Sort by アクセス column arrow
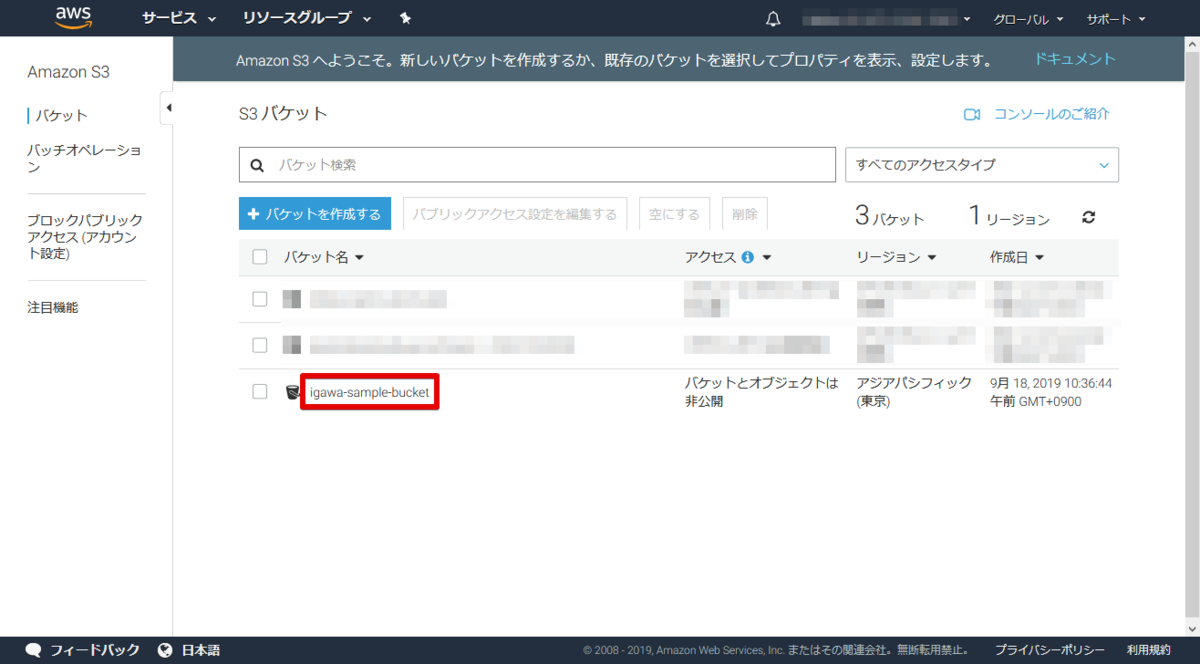This screenshot has height=664, width=1200. [x=767, y=258]
